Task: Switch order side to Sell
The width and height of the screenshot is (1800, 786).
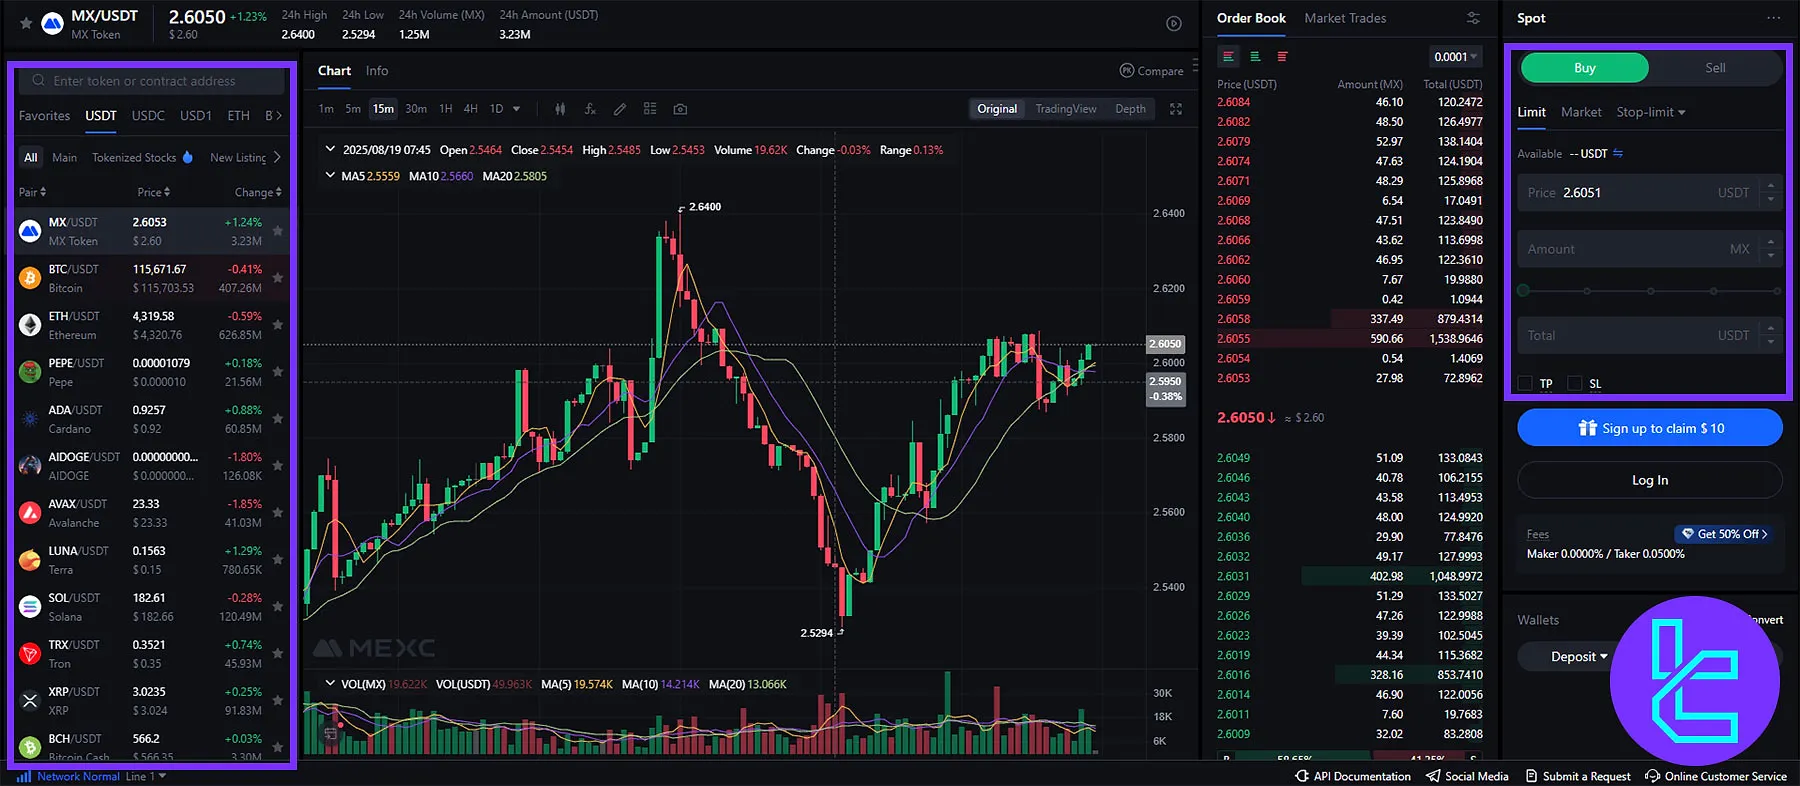Action: pyautogui.click(x=1715, y=68)
